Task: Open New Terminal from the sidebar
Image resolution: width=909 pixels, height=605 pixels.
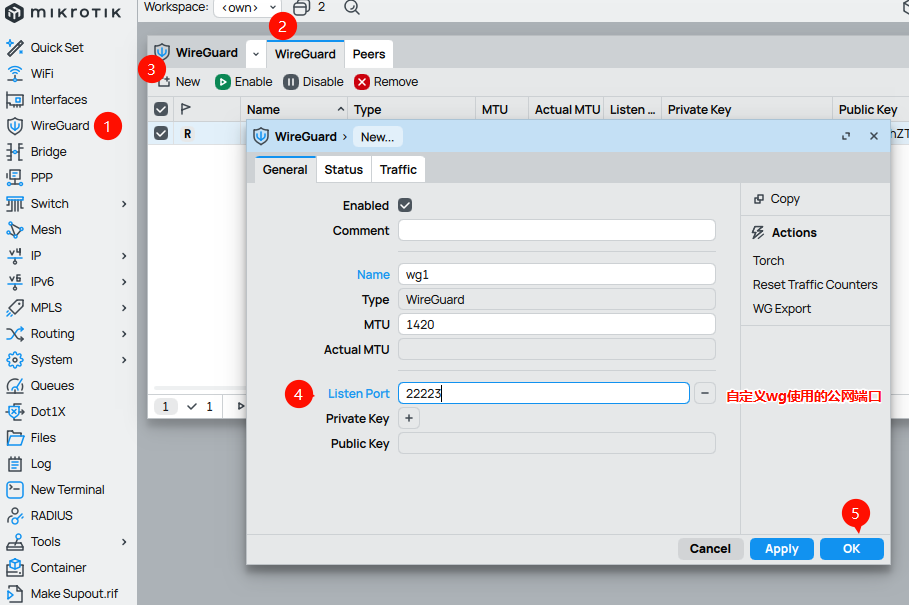Action: coord(67,489)
